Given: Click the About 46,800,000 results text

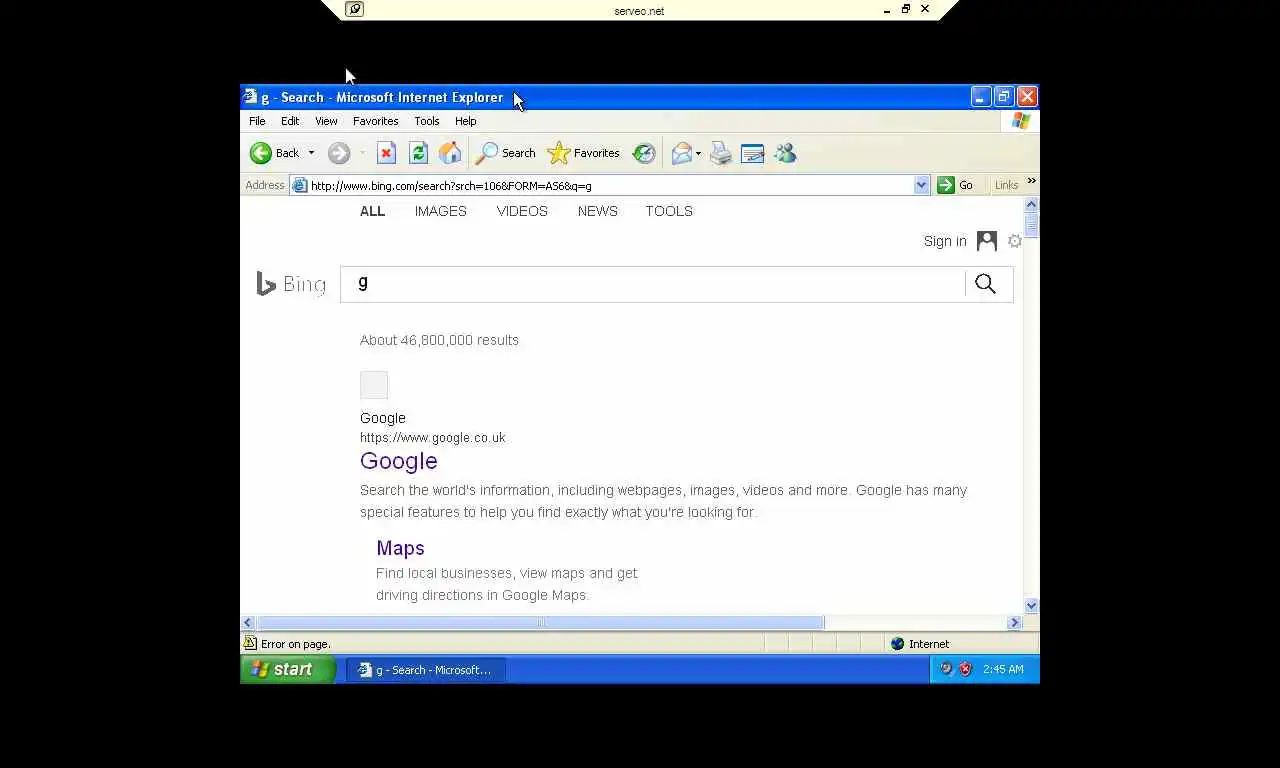Looking at the screenshot, I should [x=439, y=340].
